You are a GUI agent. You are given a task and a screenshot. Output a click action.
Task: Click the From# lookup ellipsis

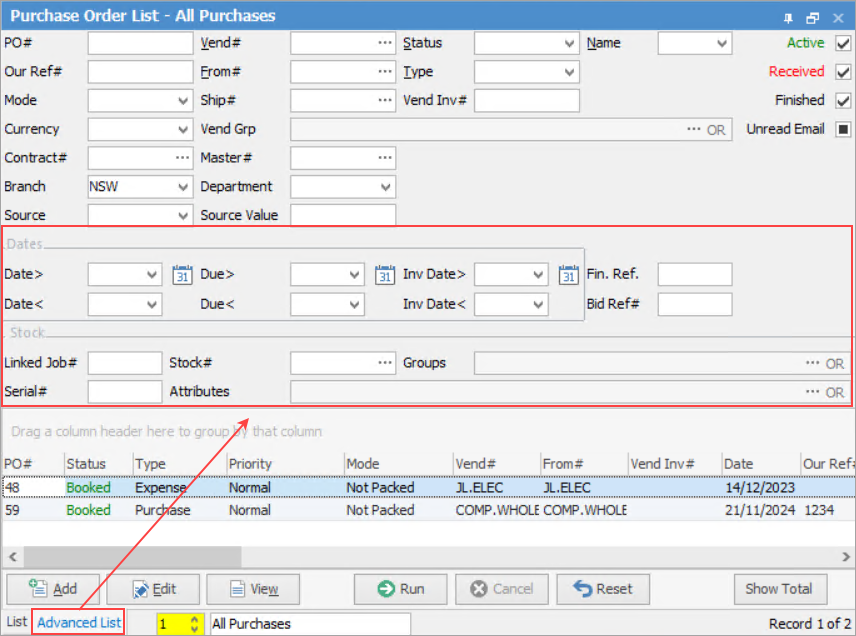point(385,72)
